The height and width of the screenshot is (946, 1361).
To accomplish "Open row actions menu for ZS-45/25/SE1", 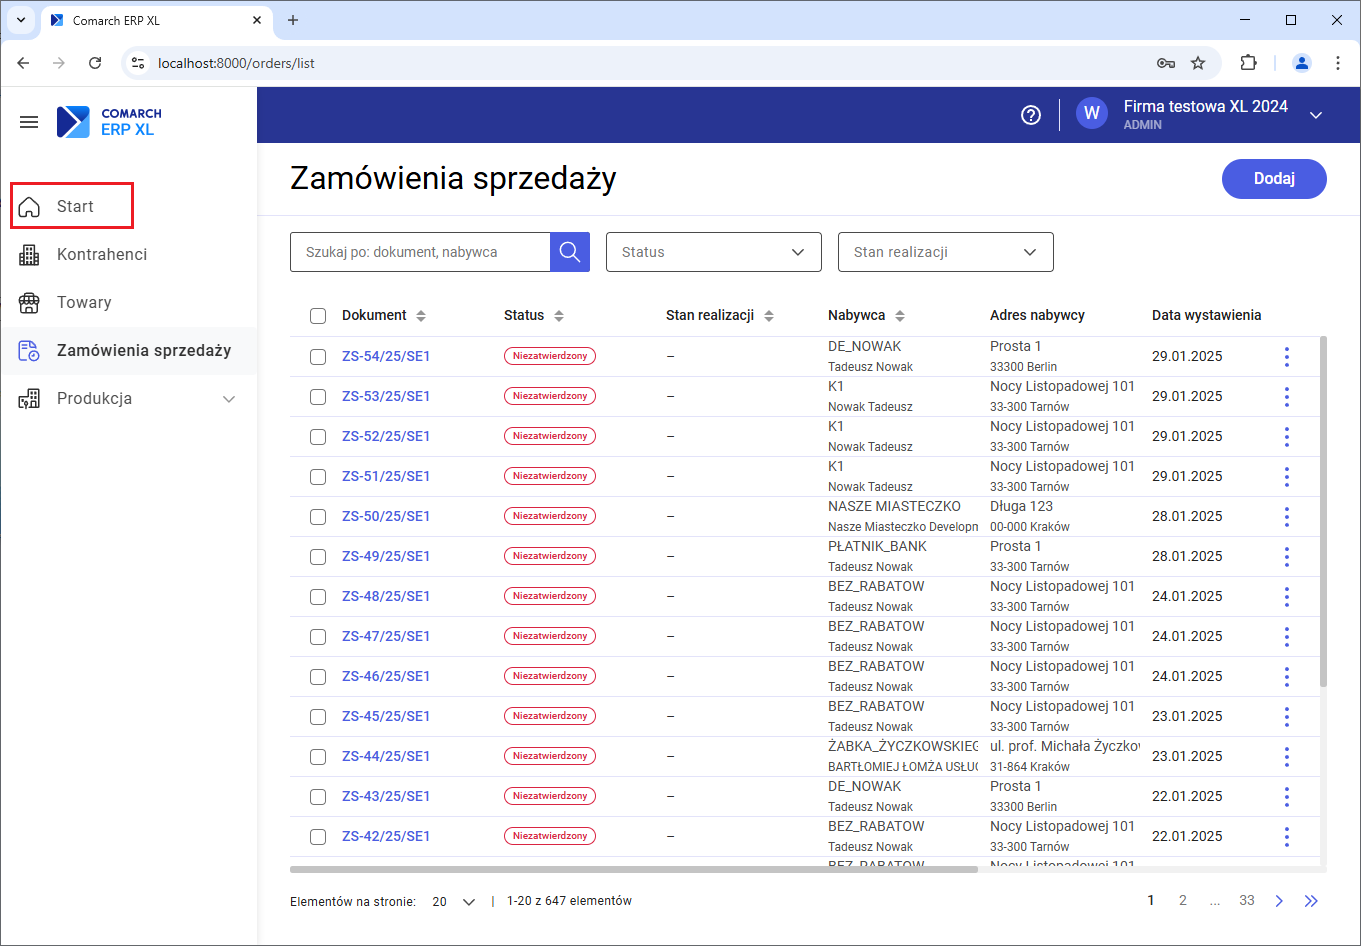I will tap(1287, 716).
